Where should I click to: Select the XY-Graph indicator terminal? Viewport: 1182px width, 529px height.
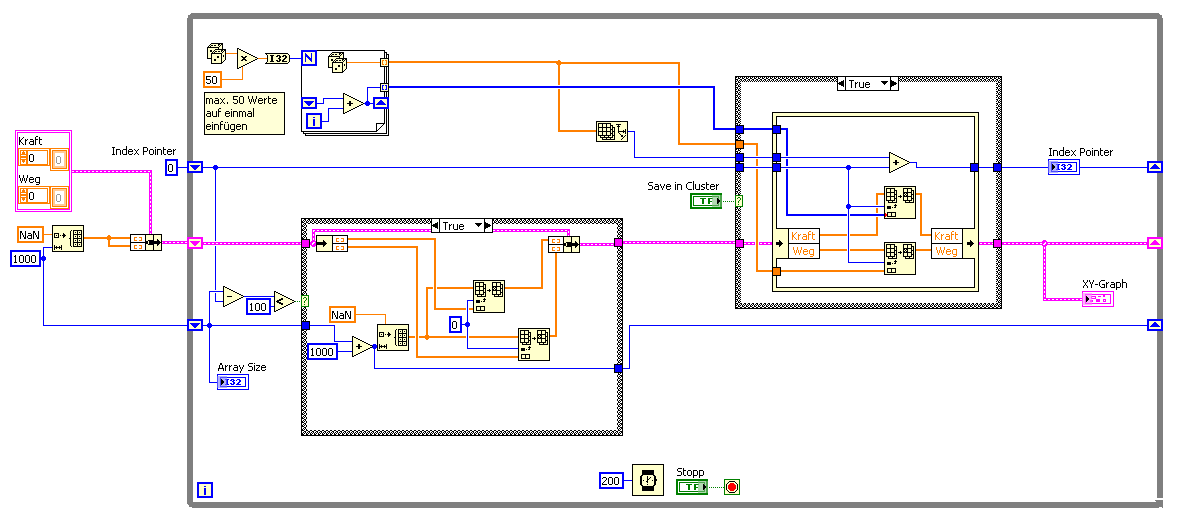pyautogui.click(x=1098, y=299)
